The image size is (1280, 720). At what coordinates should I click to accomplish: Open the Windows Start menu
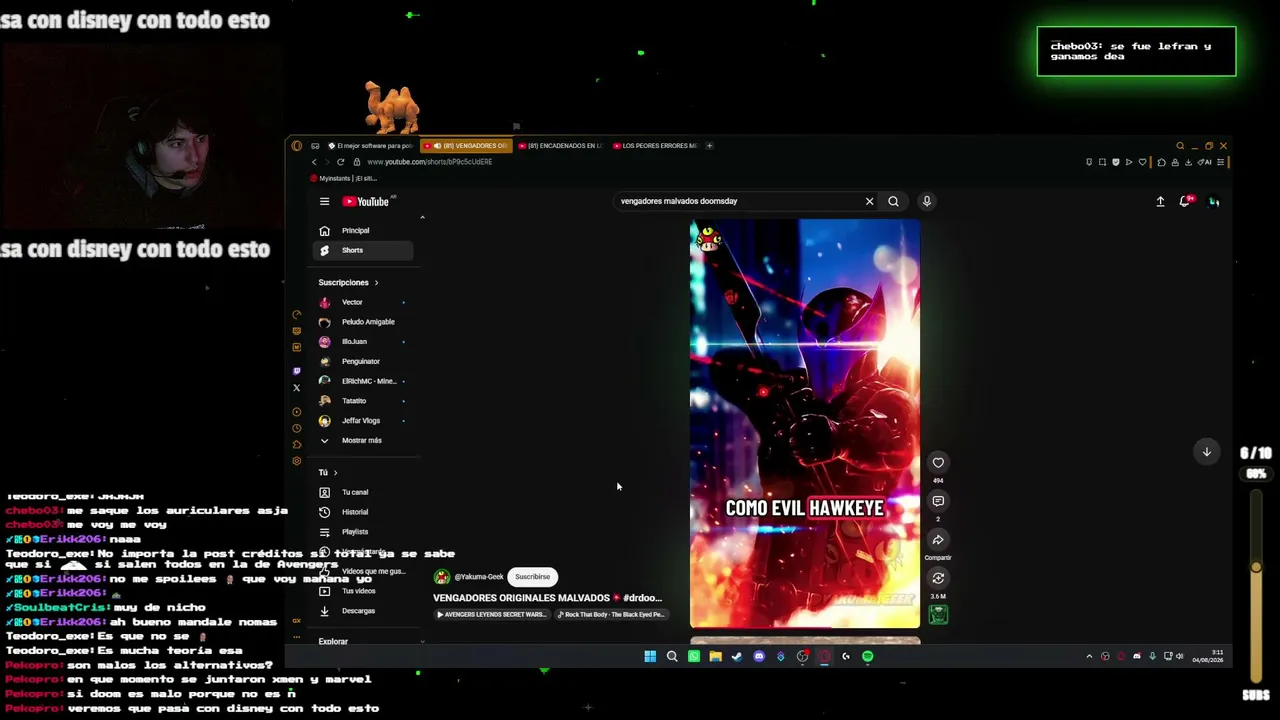650,657
